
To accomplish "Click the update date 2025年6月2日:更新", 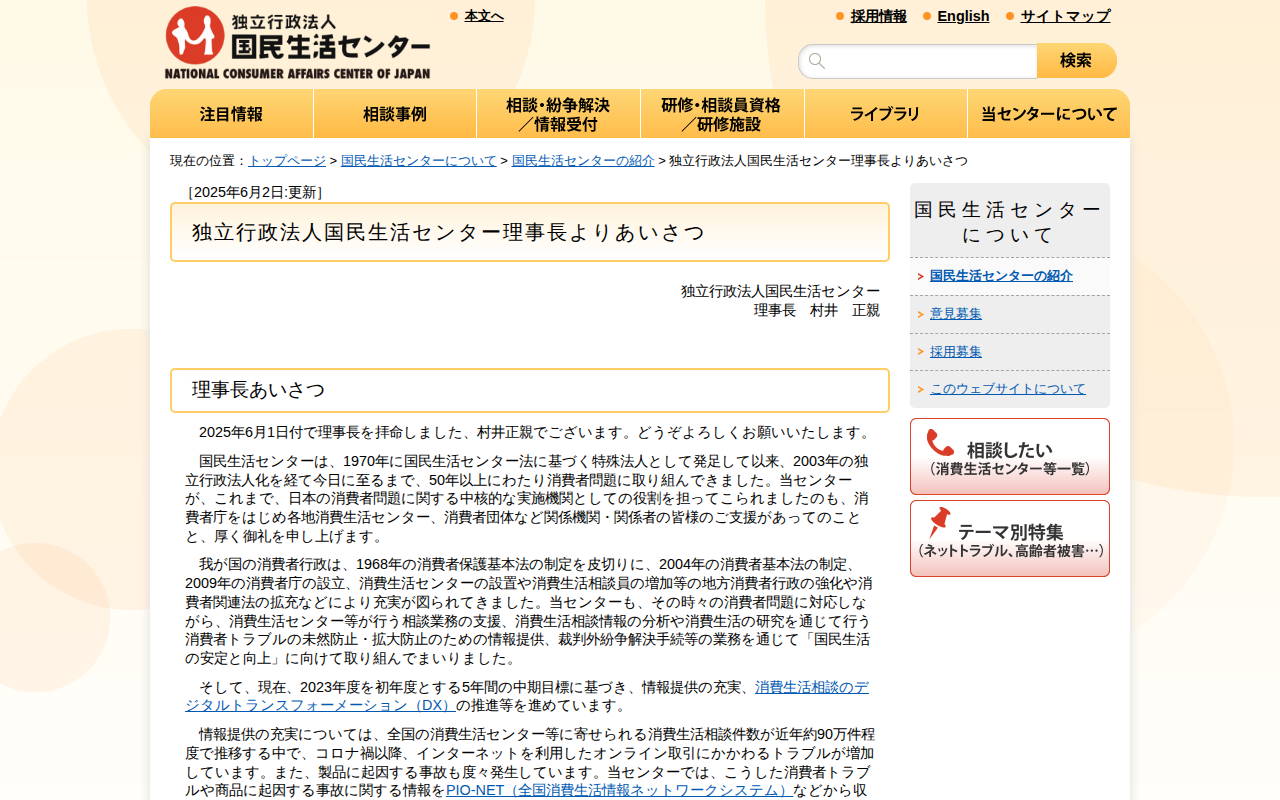I will (255, 192).
